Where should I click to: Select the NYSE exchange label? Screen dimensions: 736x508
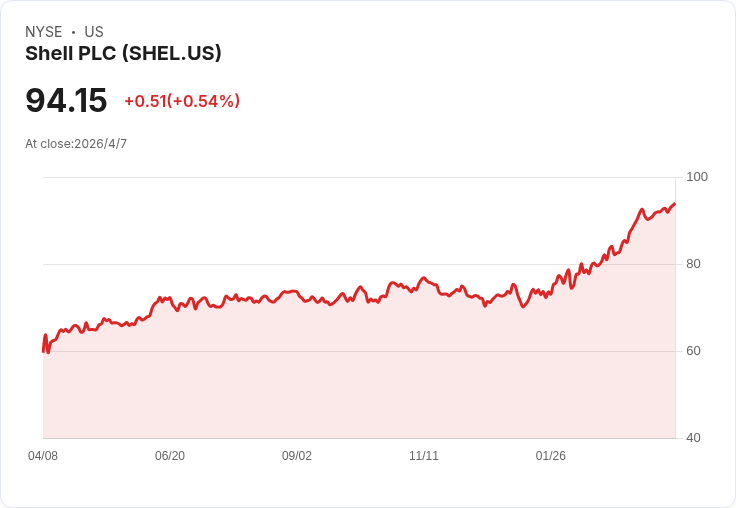click(x=44, y=32)
